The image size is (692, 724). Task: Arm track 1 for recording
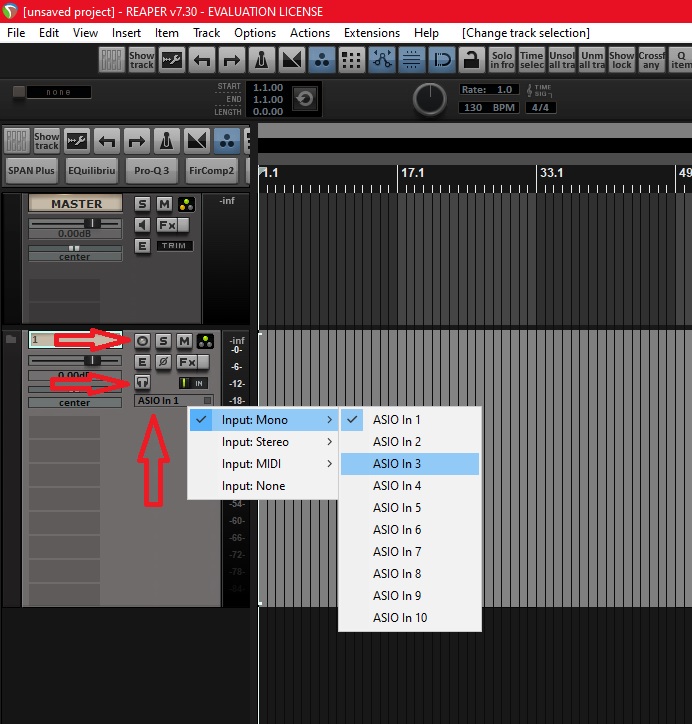(x=142, y=341)
